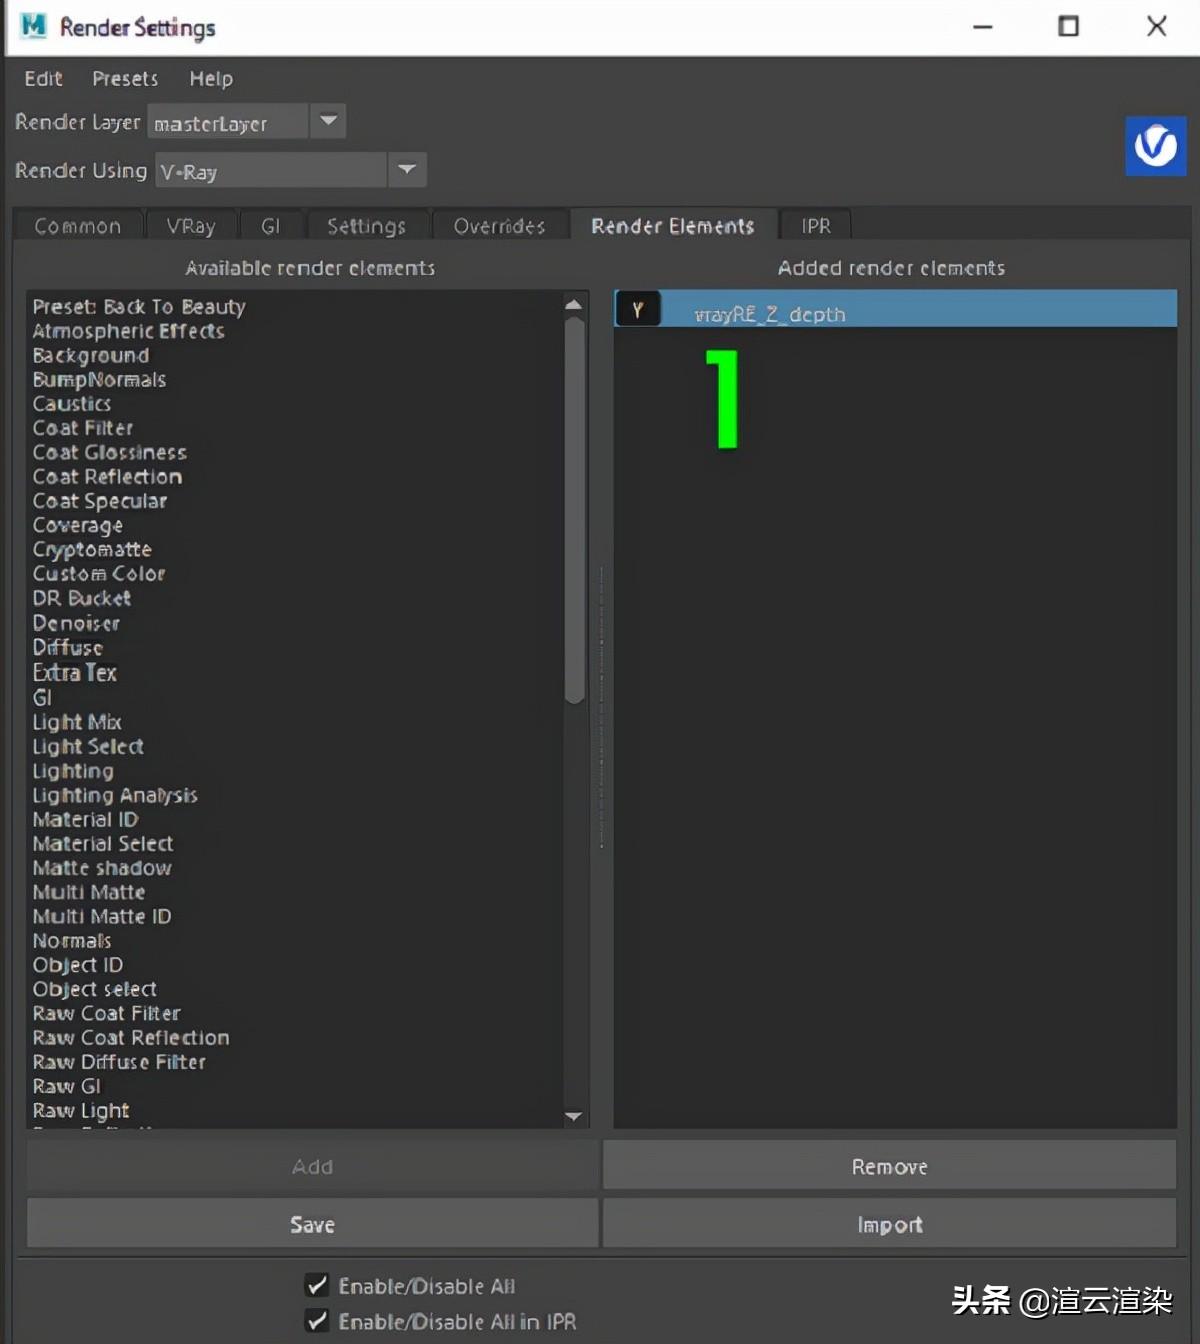1200x1344 pixels.
Task: Select Matte shadow element
Action: [x=102, y=868]
